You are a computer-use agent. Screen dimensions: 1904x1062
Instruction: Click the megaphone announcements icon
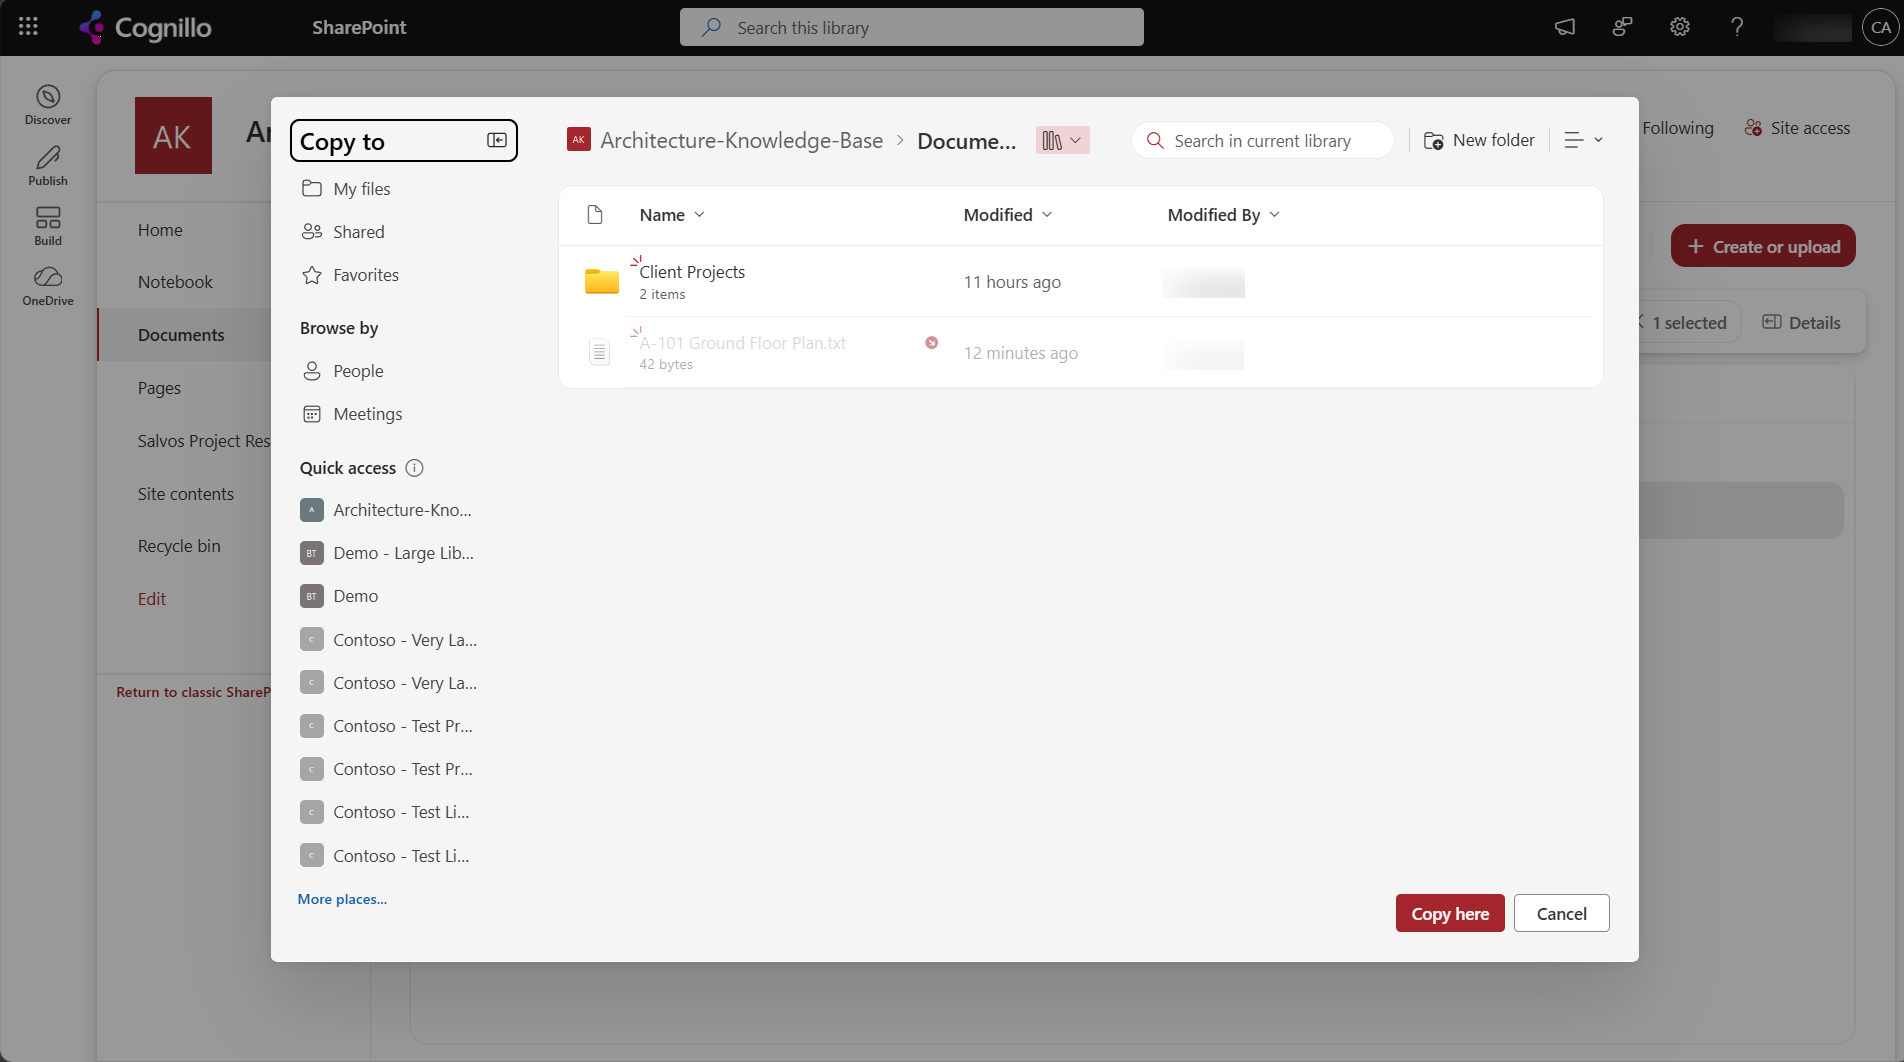point(1565,27)
